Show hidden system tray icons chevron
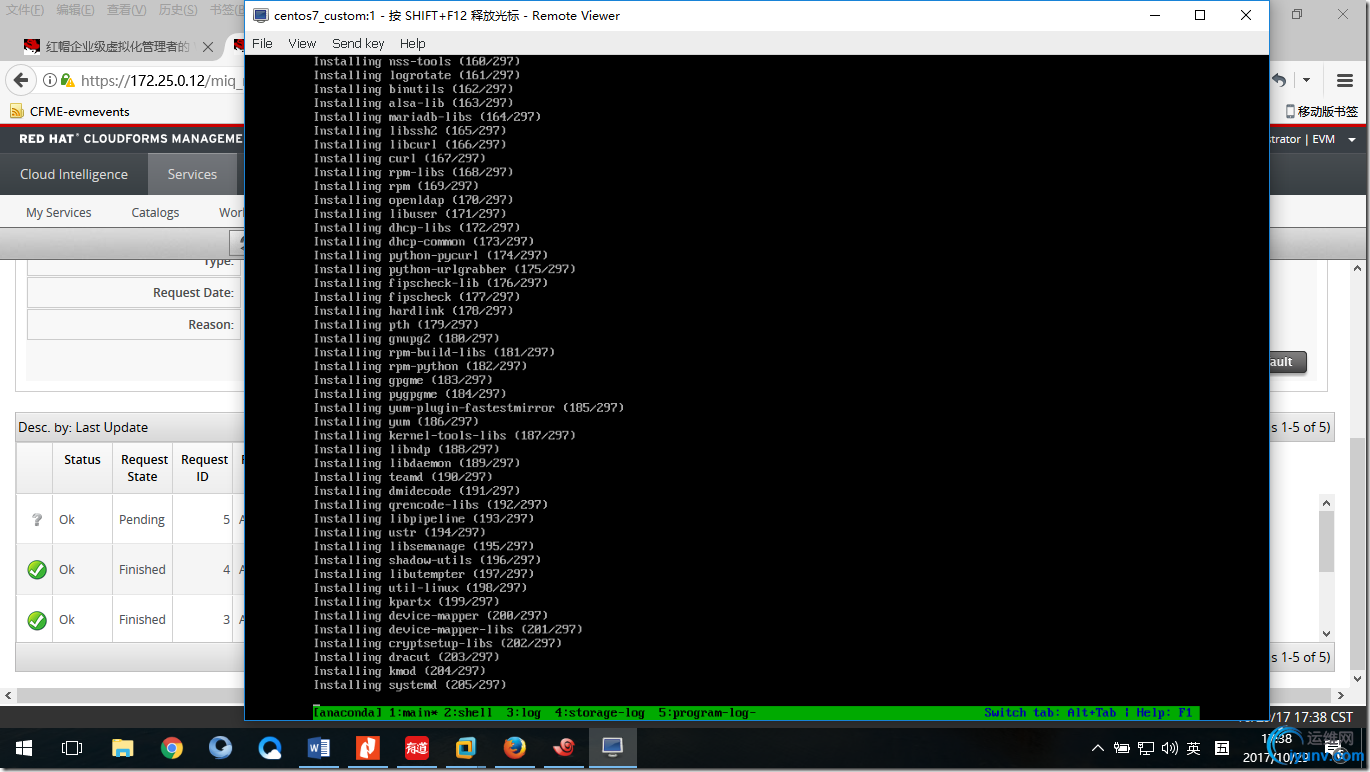 (x=1099, y=748)
